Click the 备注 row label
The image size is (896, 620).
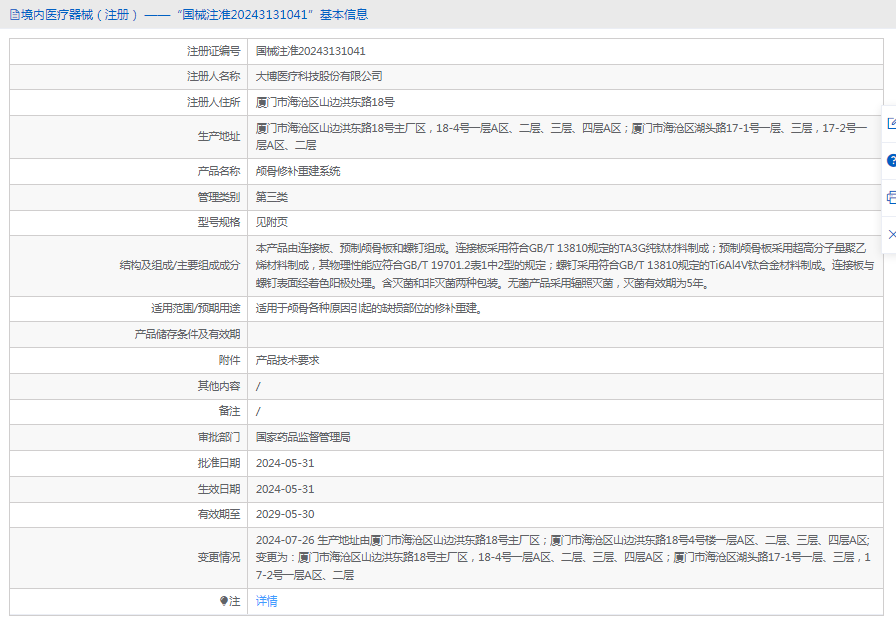[x=230, y=411]
